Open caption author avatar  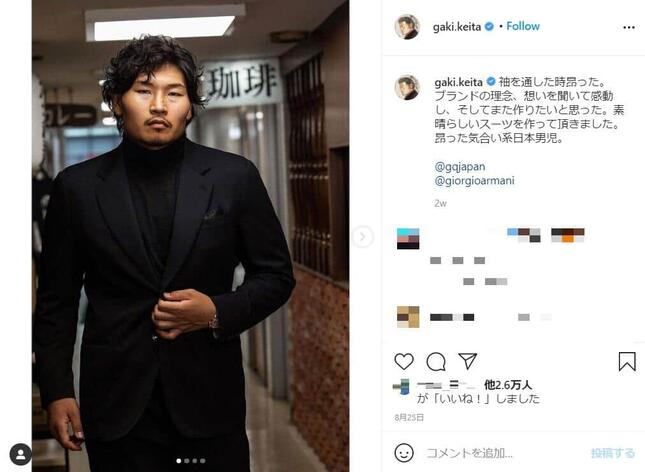407,88
